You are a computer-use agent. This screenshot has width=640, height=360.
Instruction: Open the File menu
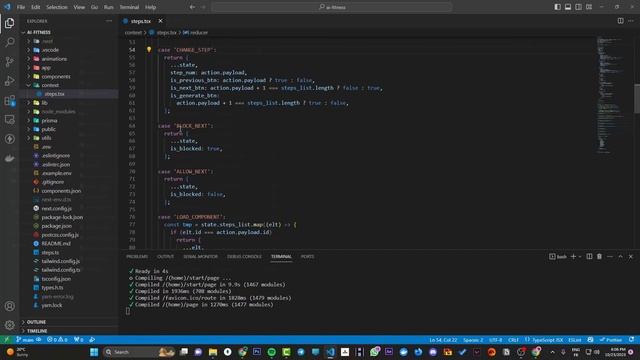[21, 7]
